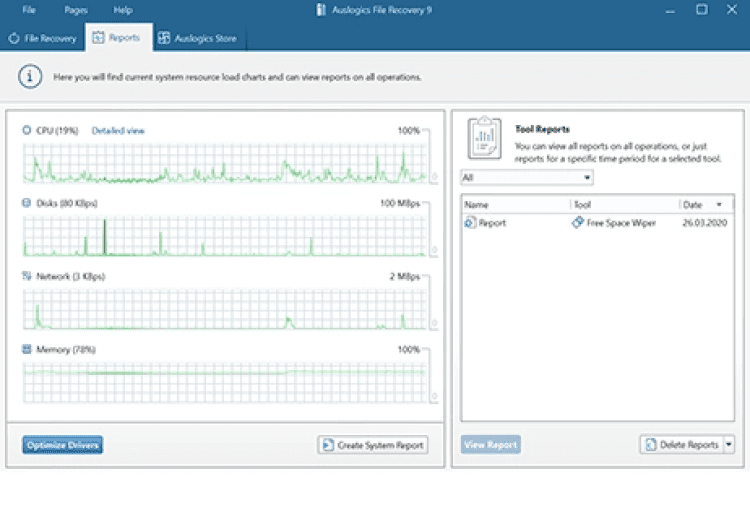Open the Auslogics Store tab

click(198, 38)
